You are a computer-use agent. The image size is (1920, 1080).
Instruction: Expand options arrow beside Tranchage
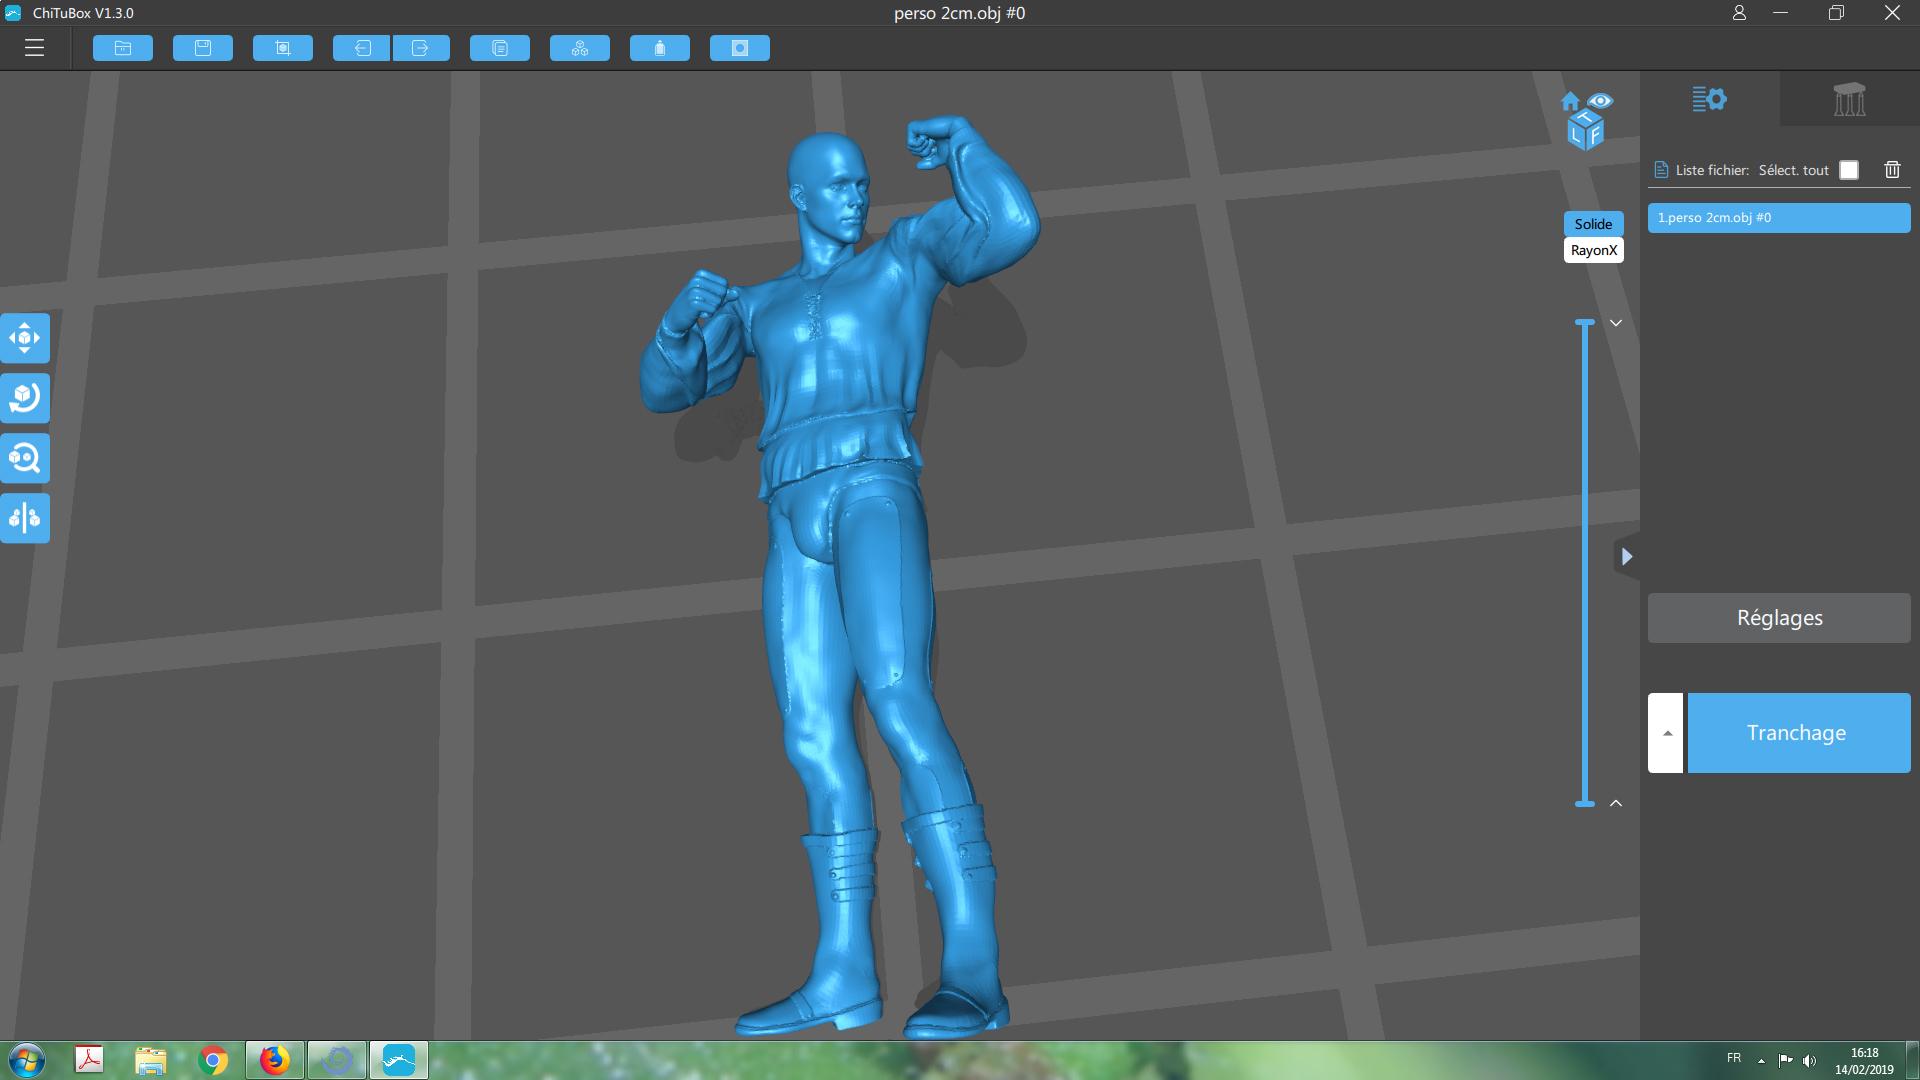pos(1666,733)
